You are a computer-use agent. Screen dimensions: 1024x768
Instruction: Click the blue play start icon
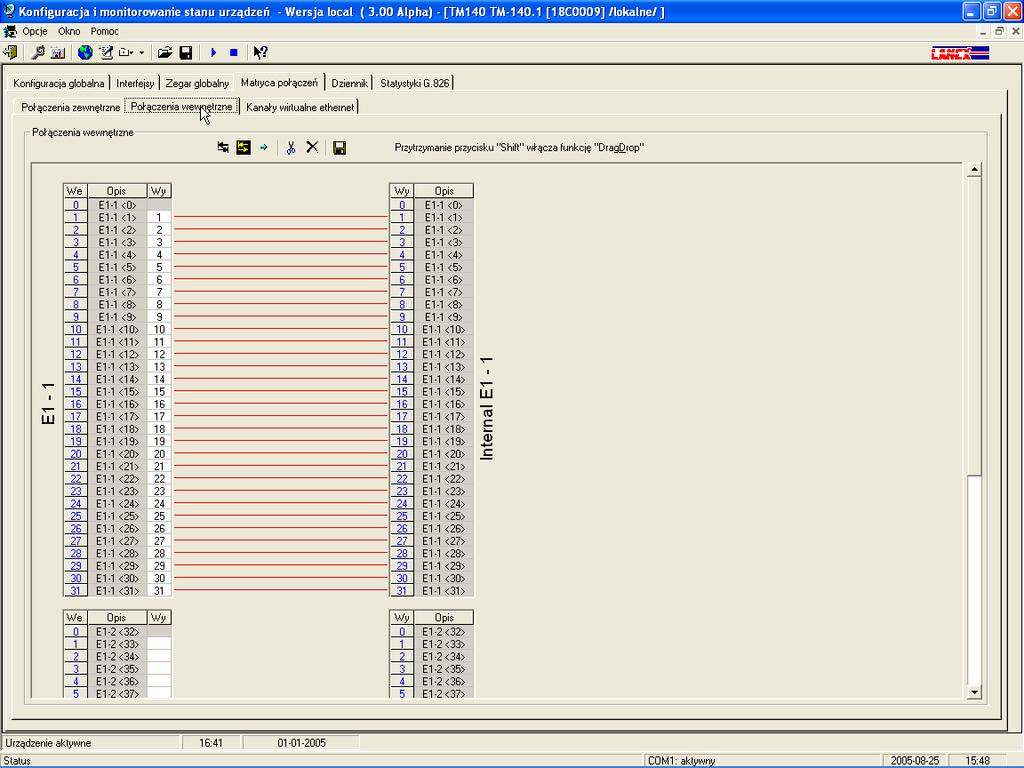[x=213, y=52]
